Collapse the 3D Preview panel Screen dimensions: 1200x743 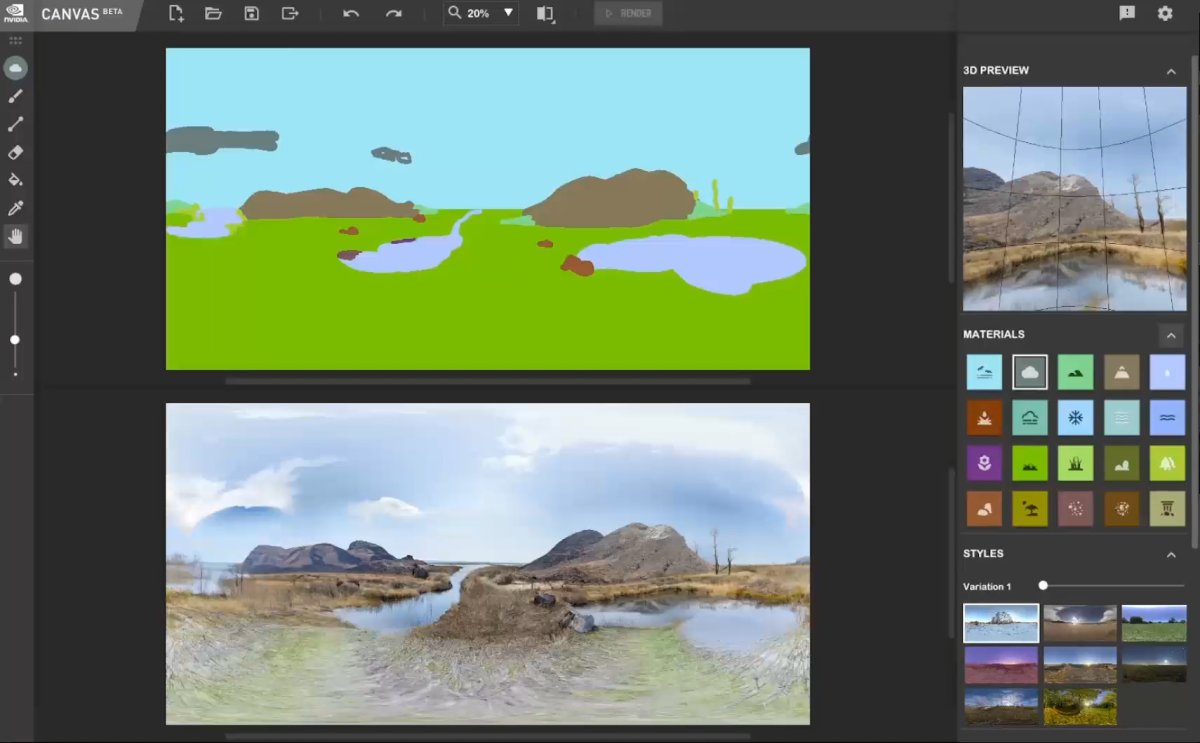[1171, 71]
